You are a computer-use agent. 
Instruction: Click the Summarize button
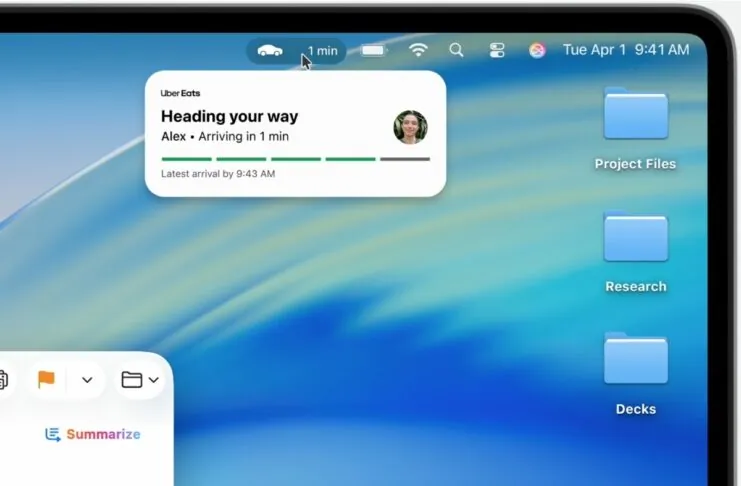coord(93,434)
